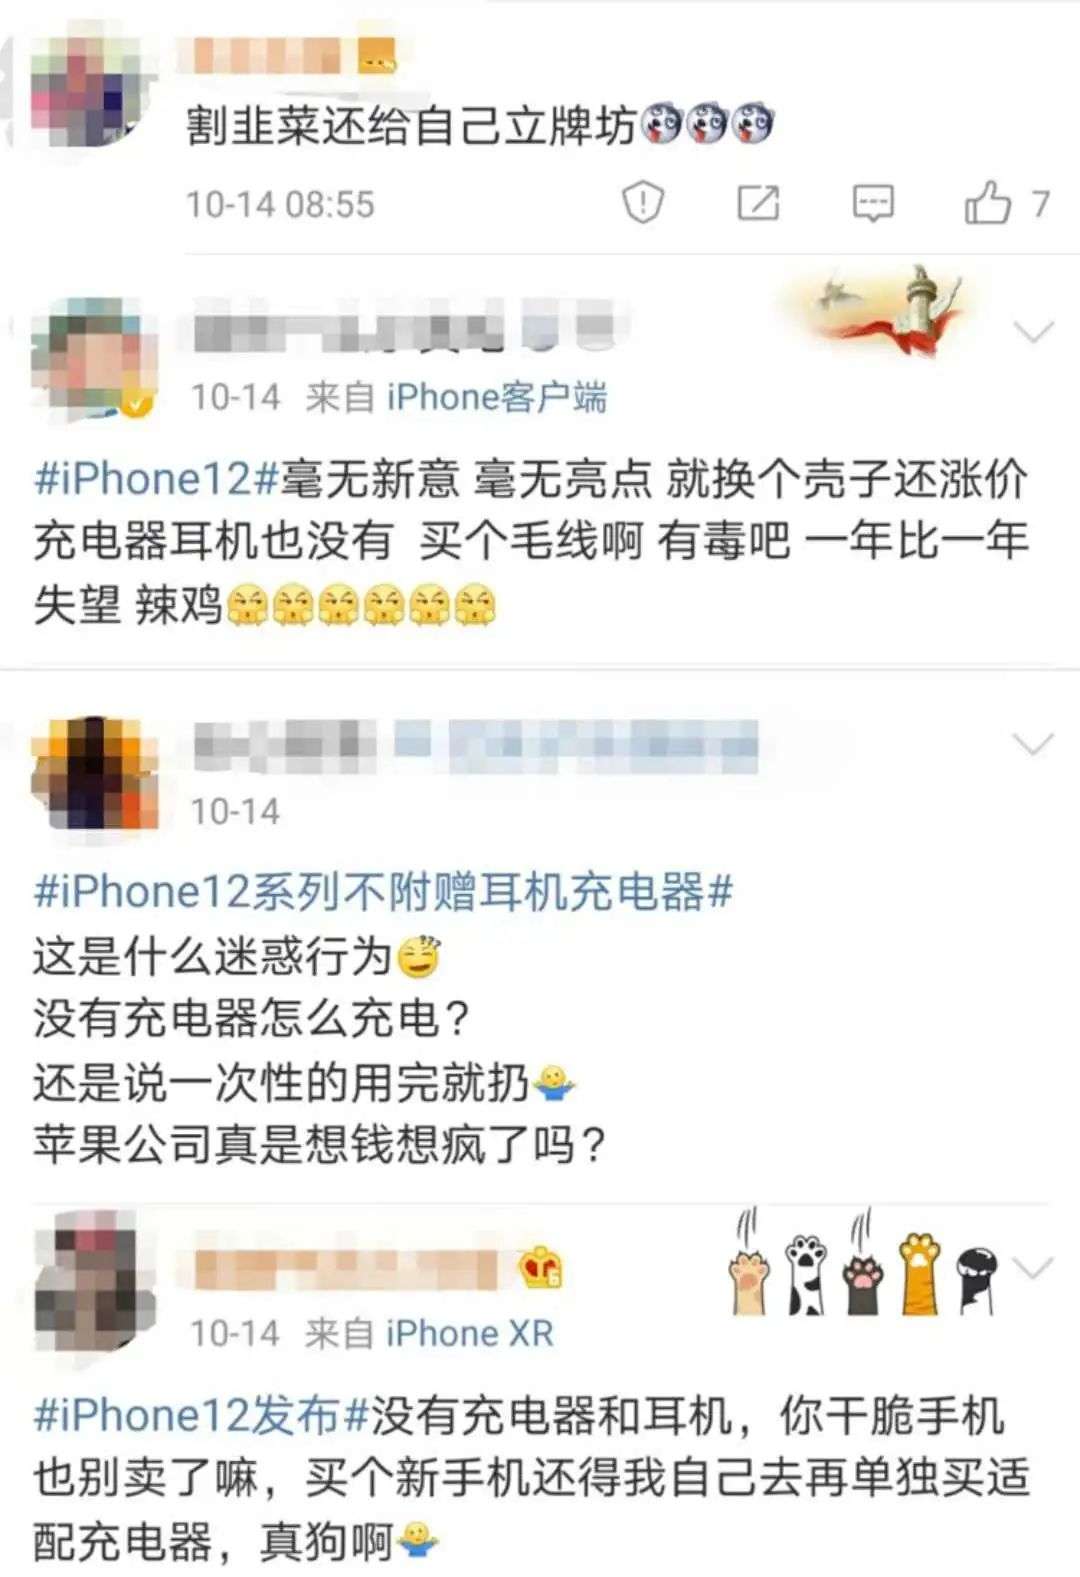Viewport: 1080px width, 1577px height.
Task: Open the #iPhone12发布# hashtag link
Action: pyautogui.click(x=202, y=1414)
